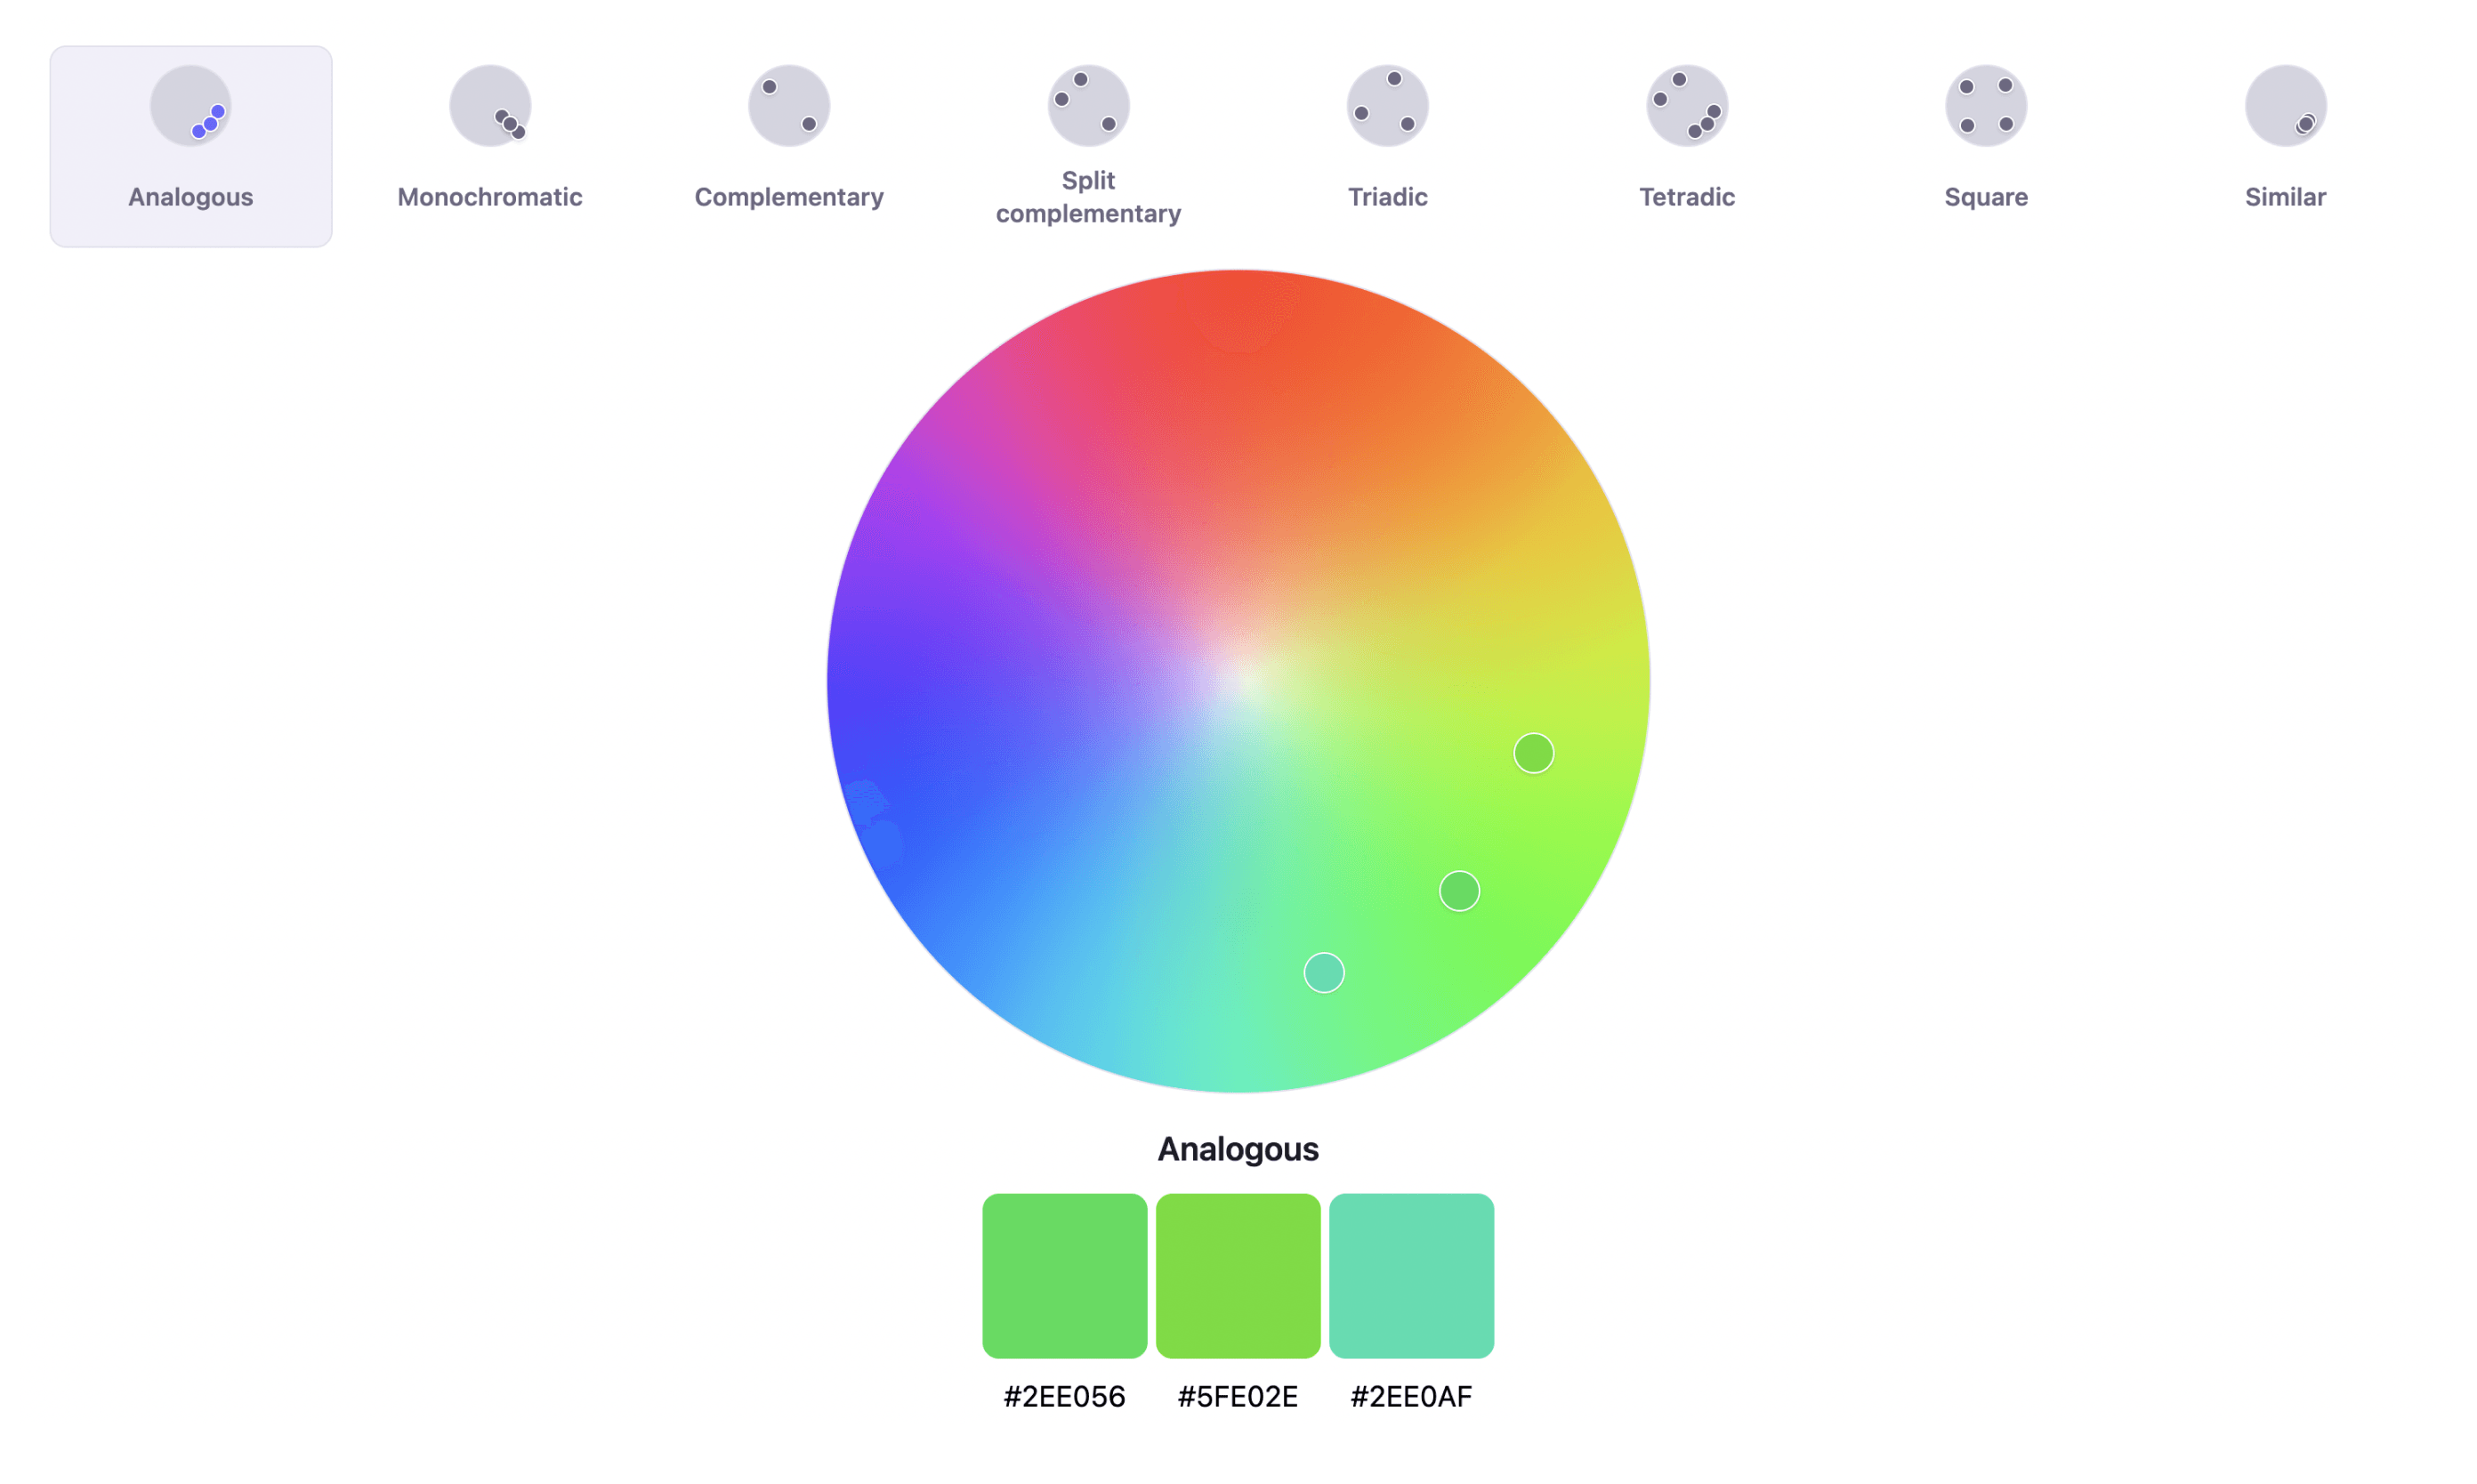Click the center of the color wheel

1238,680
